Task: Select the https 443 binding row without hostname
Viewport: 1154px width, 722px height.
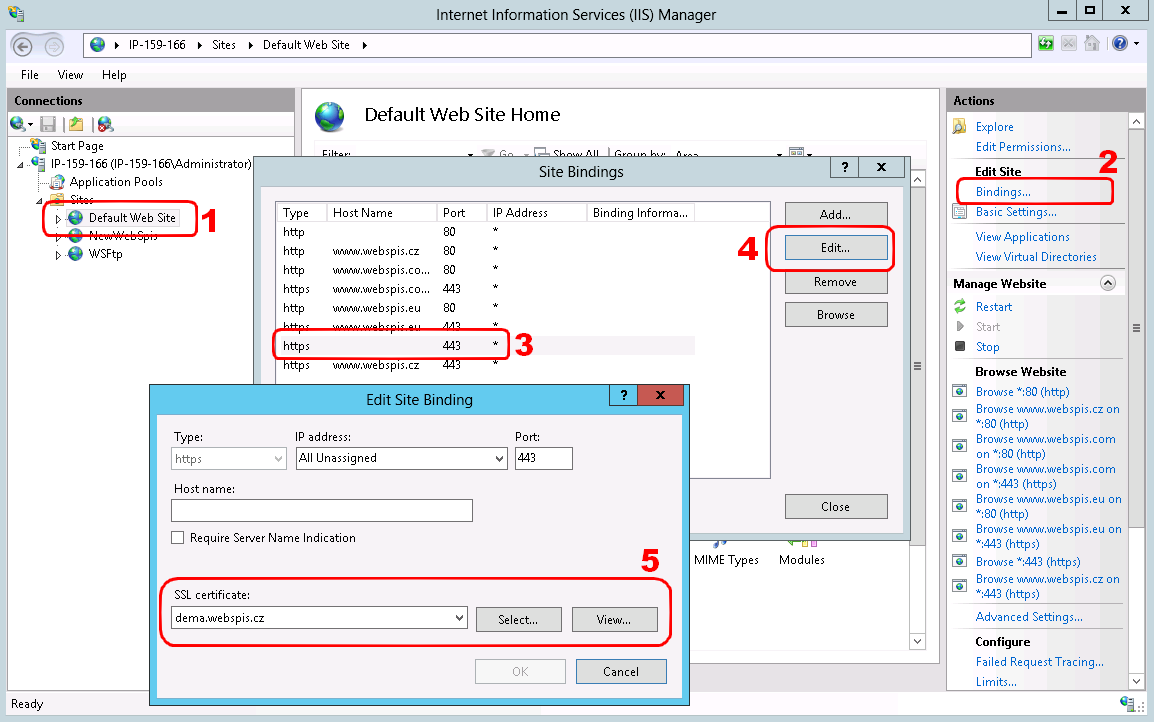Action: [390, 346]
